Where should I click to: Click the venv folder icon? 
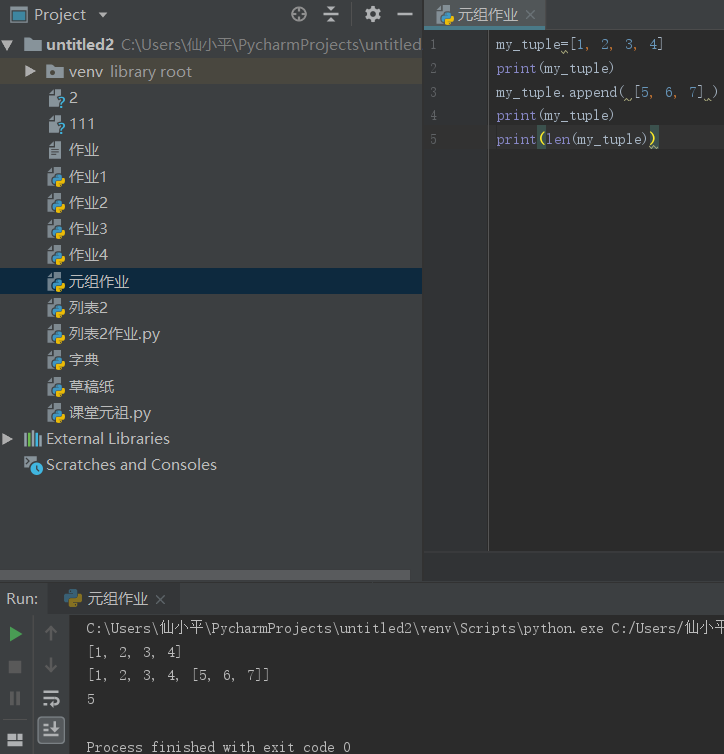(54, 72)
